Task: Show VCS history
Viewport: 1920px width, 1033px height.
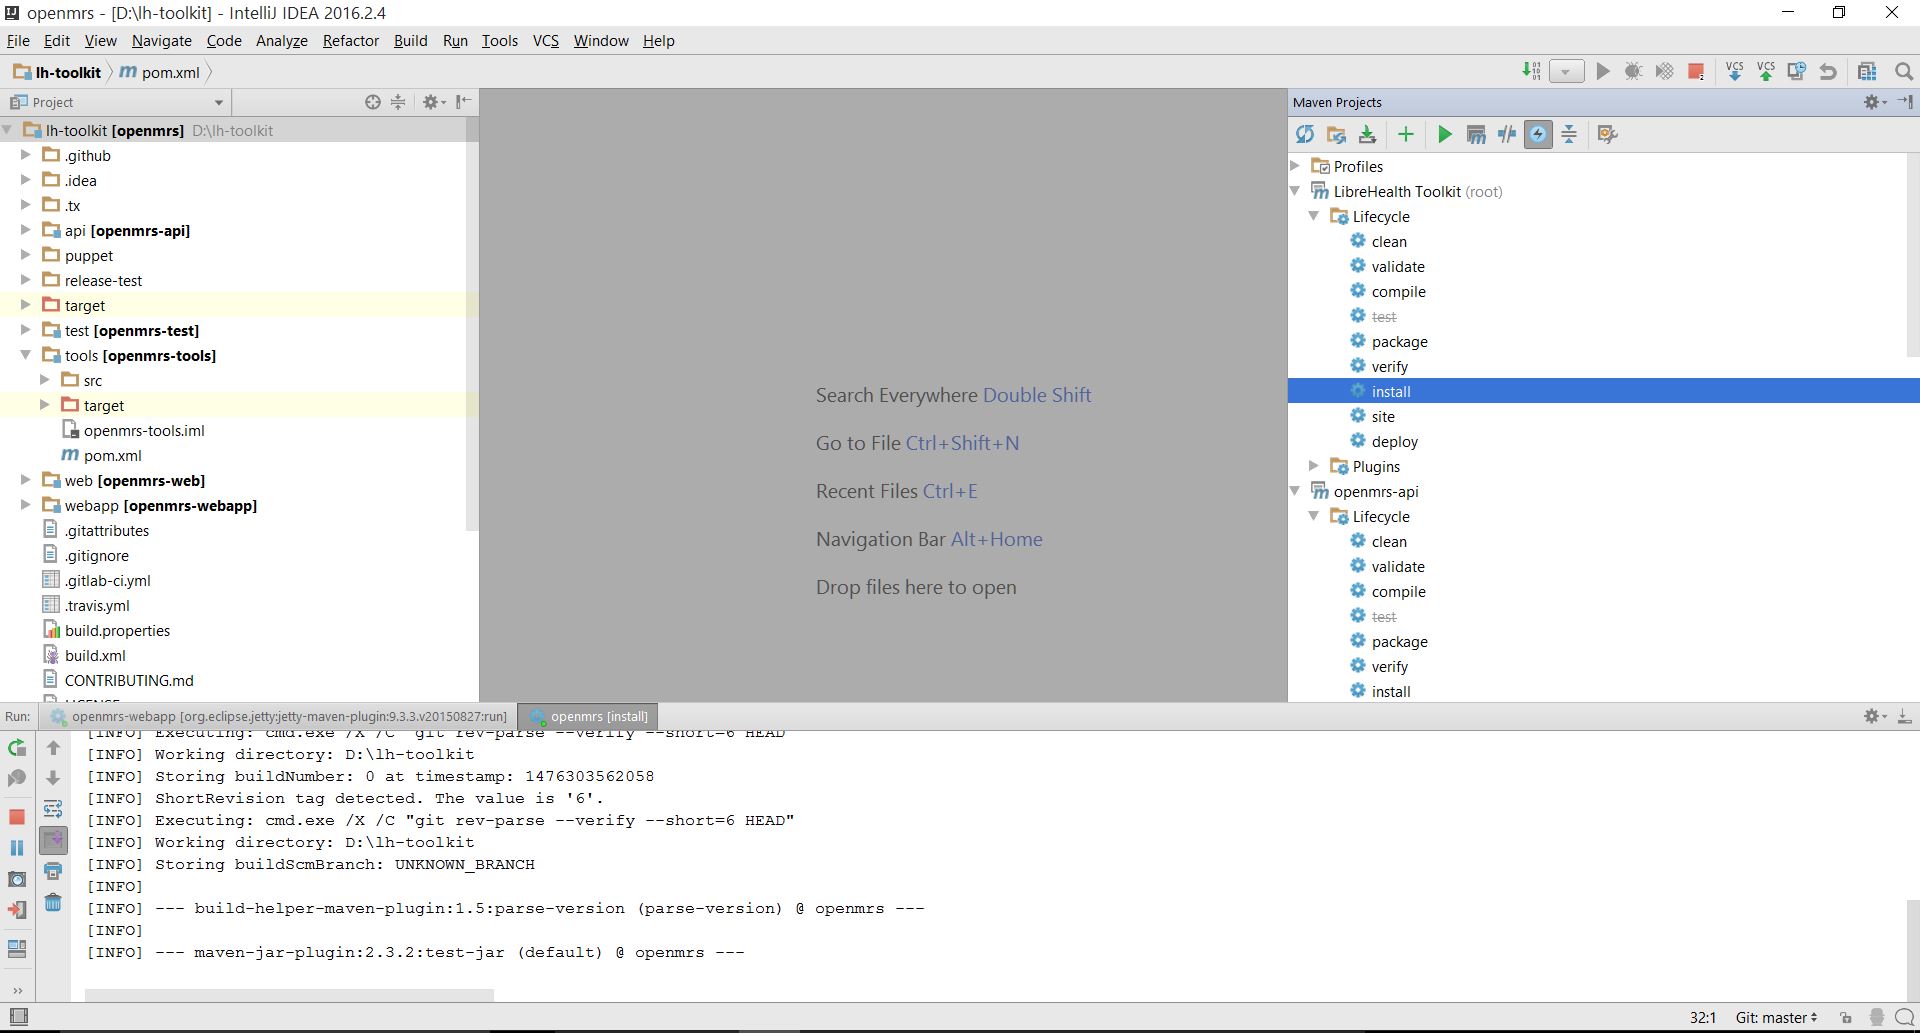Action: pos(1797,71)
